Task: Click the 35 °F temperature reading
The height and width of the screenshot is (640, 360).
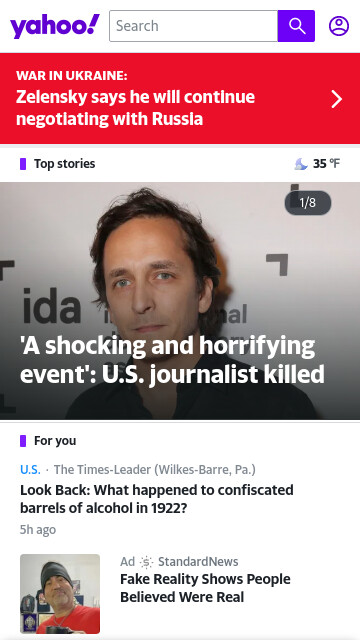Action: pyautogui.click(x=326, y=164)
